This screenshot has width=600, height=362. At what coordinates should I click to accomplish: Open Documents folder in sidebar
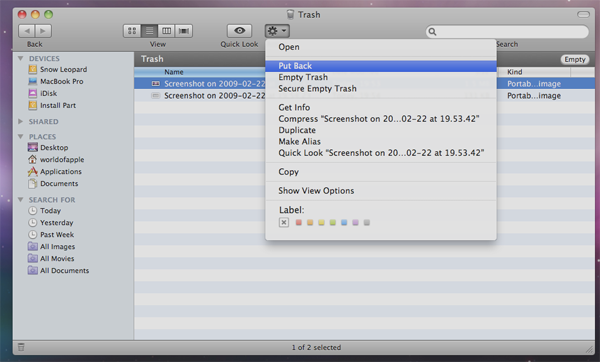(x=53, y=184)
